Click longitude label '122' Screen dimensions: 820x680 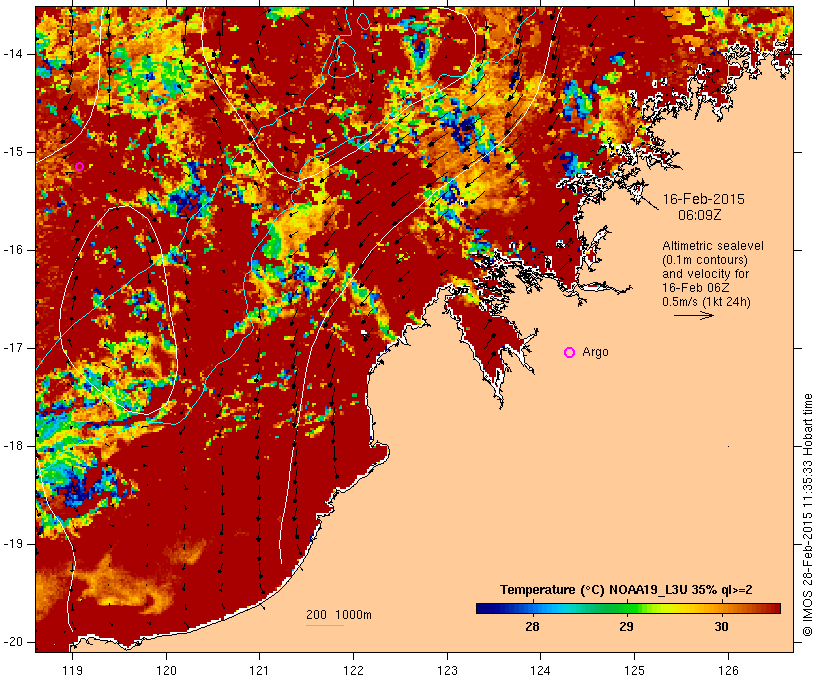tap(354, 671)
